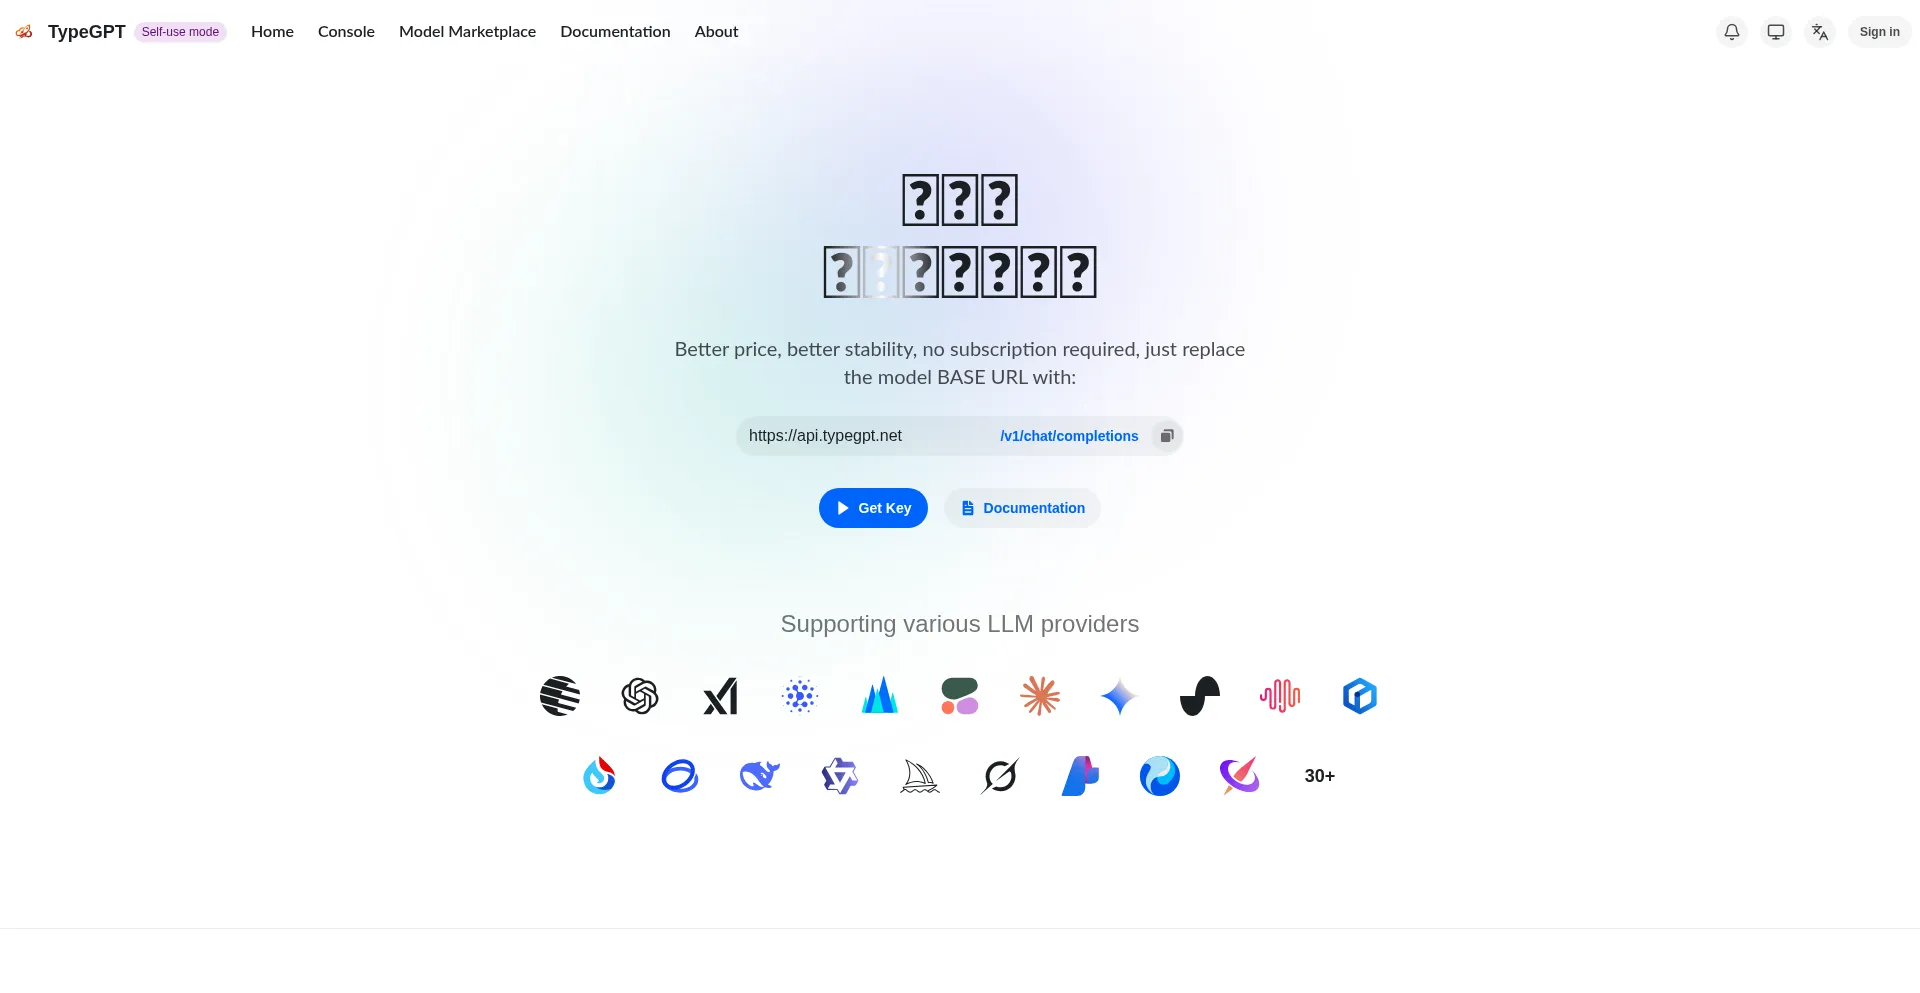1920x993 pixels.
Task: Open the notifications bell icon
Action: coord(1732,32)
